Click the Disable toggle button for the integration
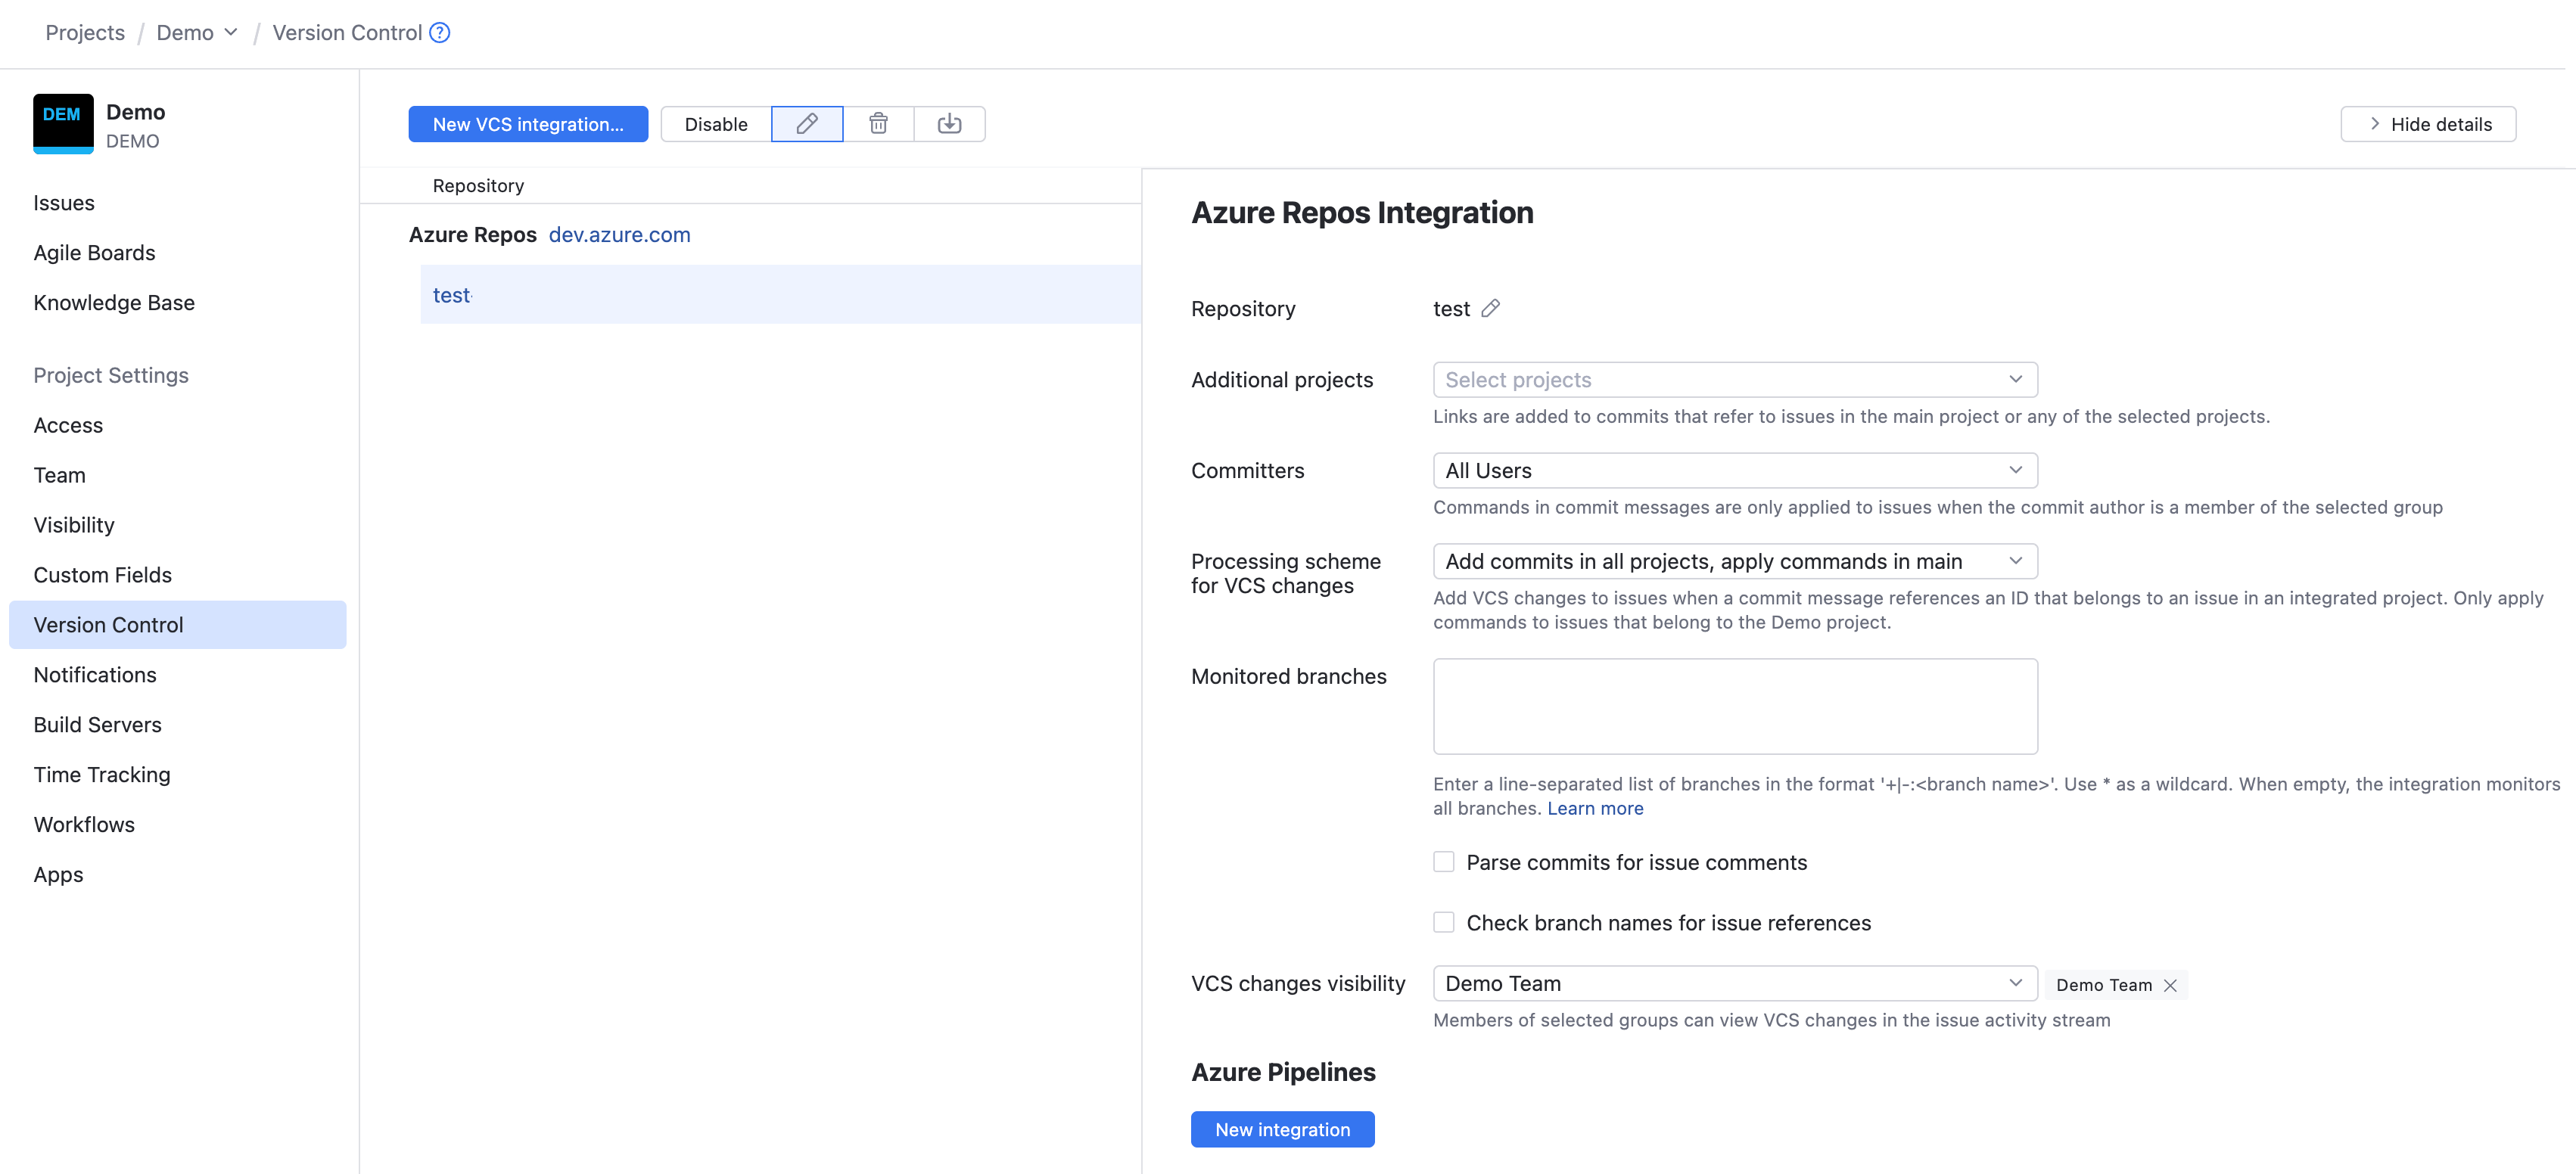Viewport: 2576px width, 1174px height. click(x=715, y=124)
